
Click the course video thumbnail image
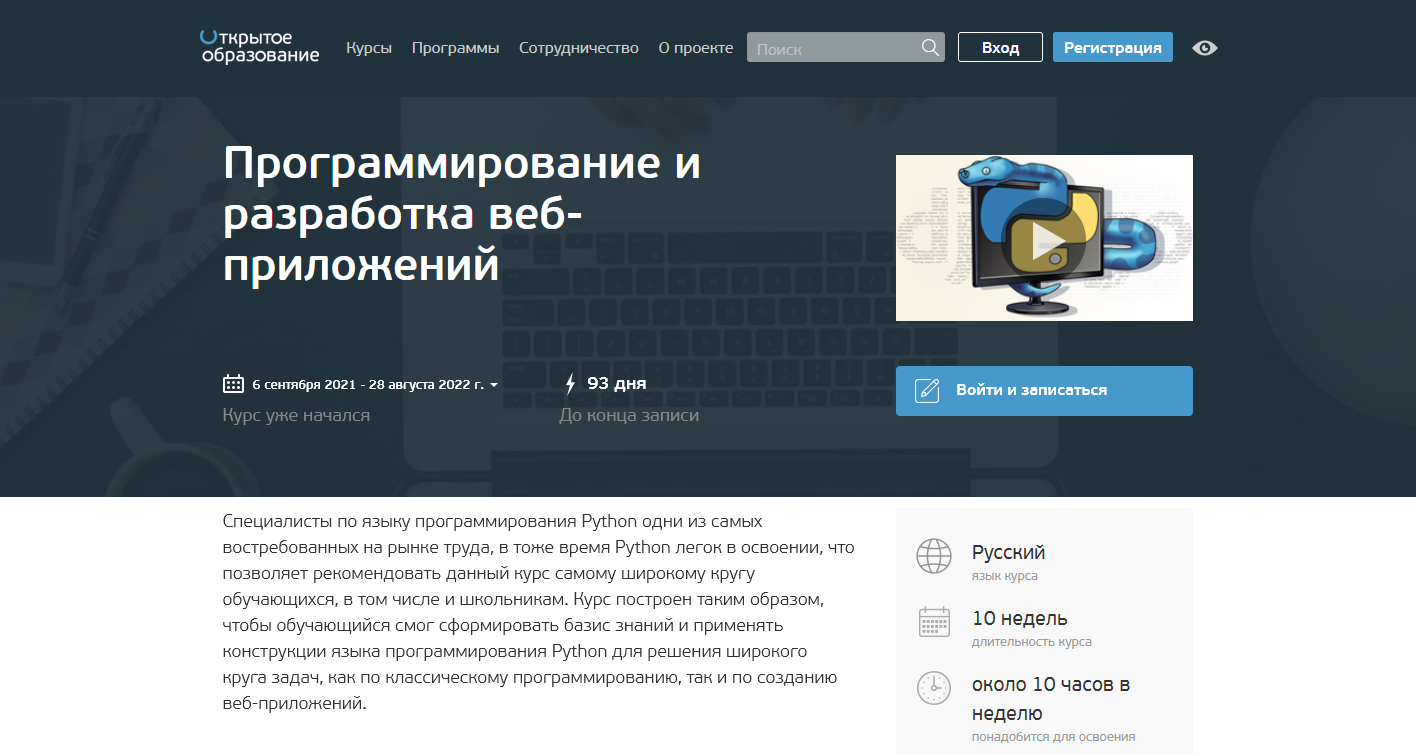[1044, 237]
